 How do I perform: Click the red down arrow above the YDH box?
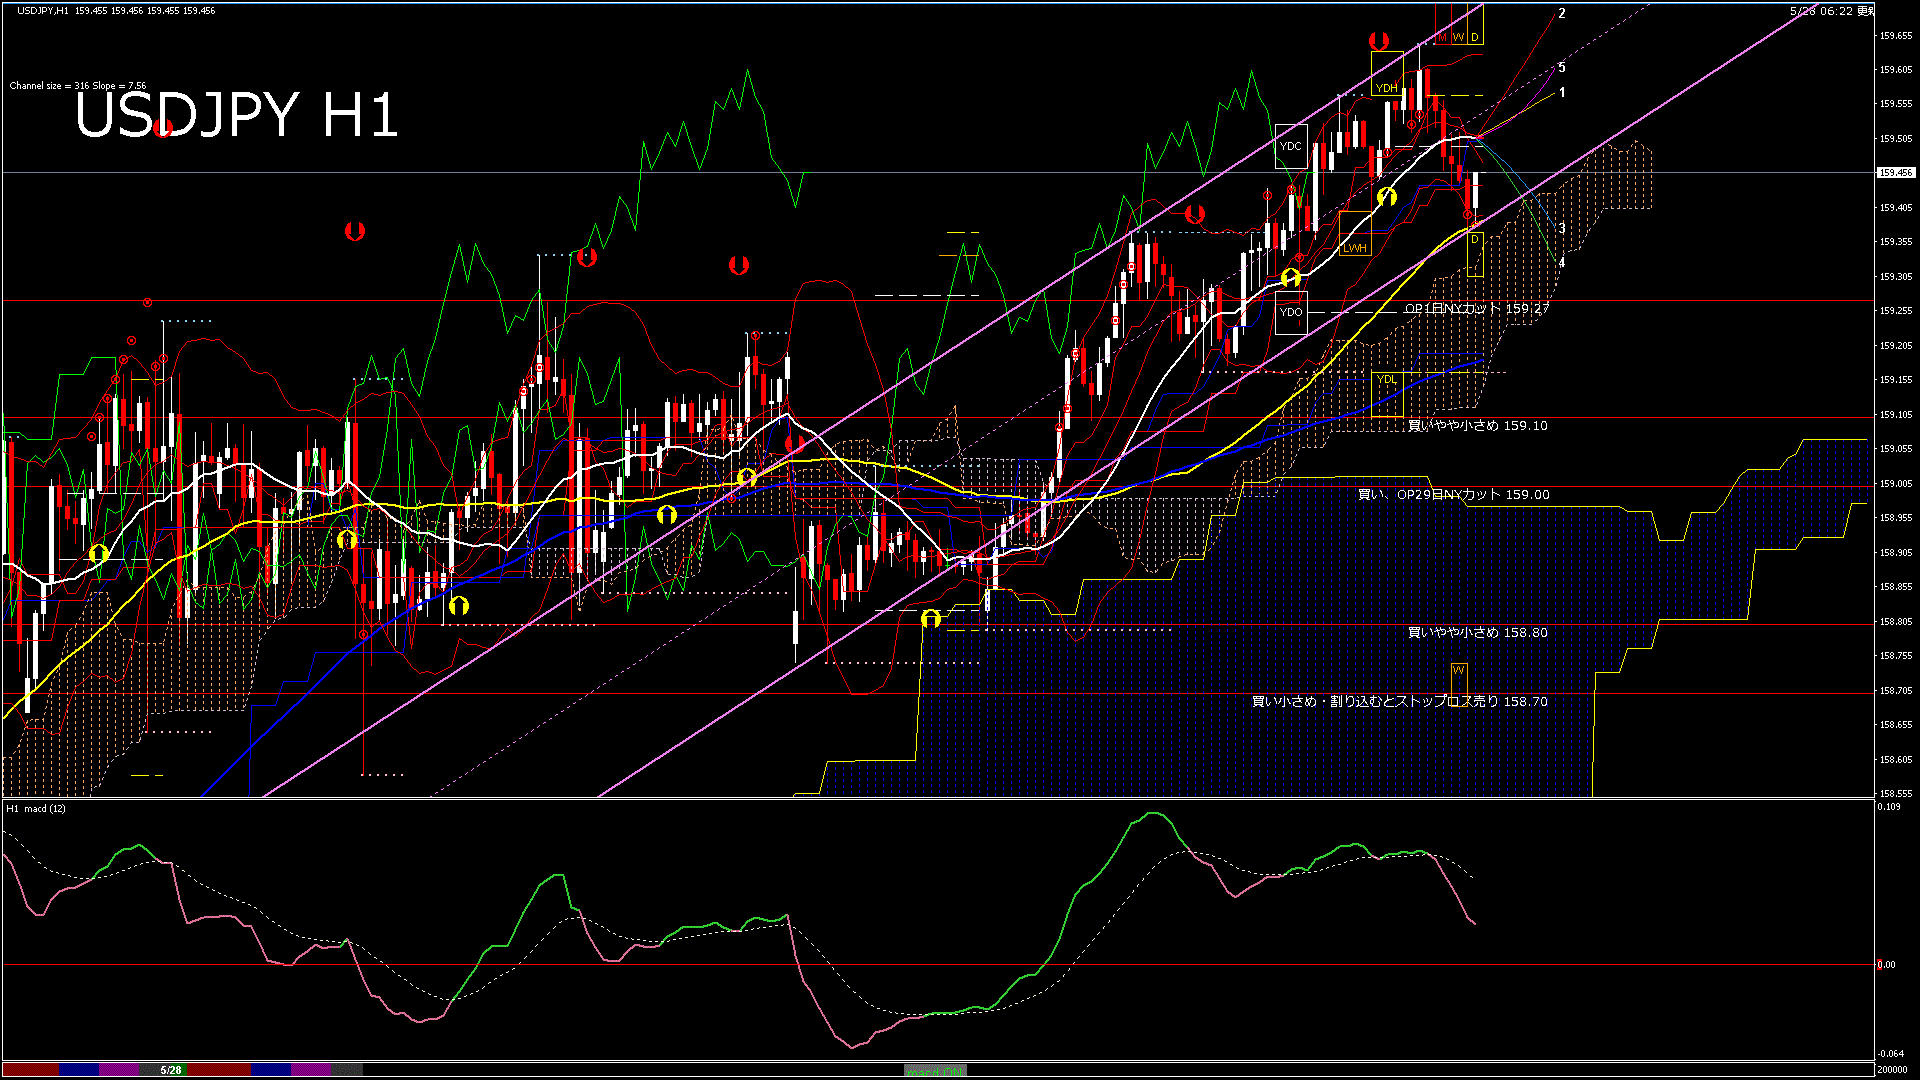point(1379,41)
